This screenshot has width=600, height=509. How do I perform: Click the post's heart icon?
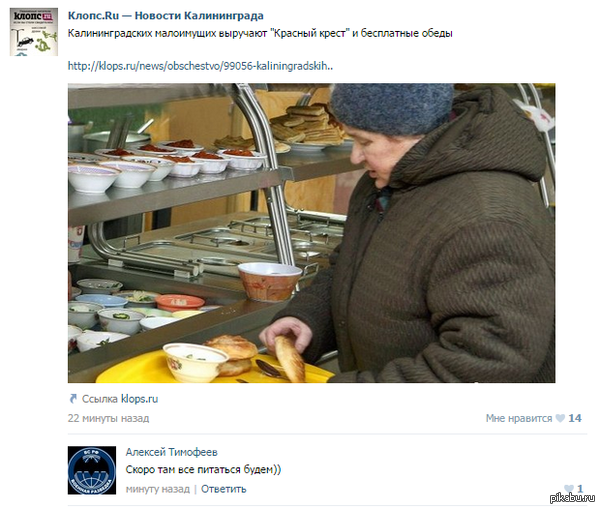(x=560, y=418)
